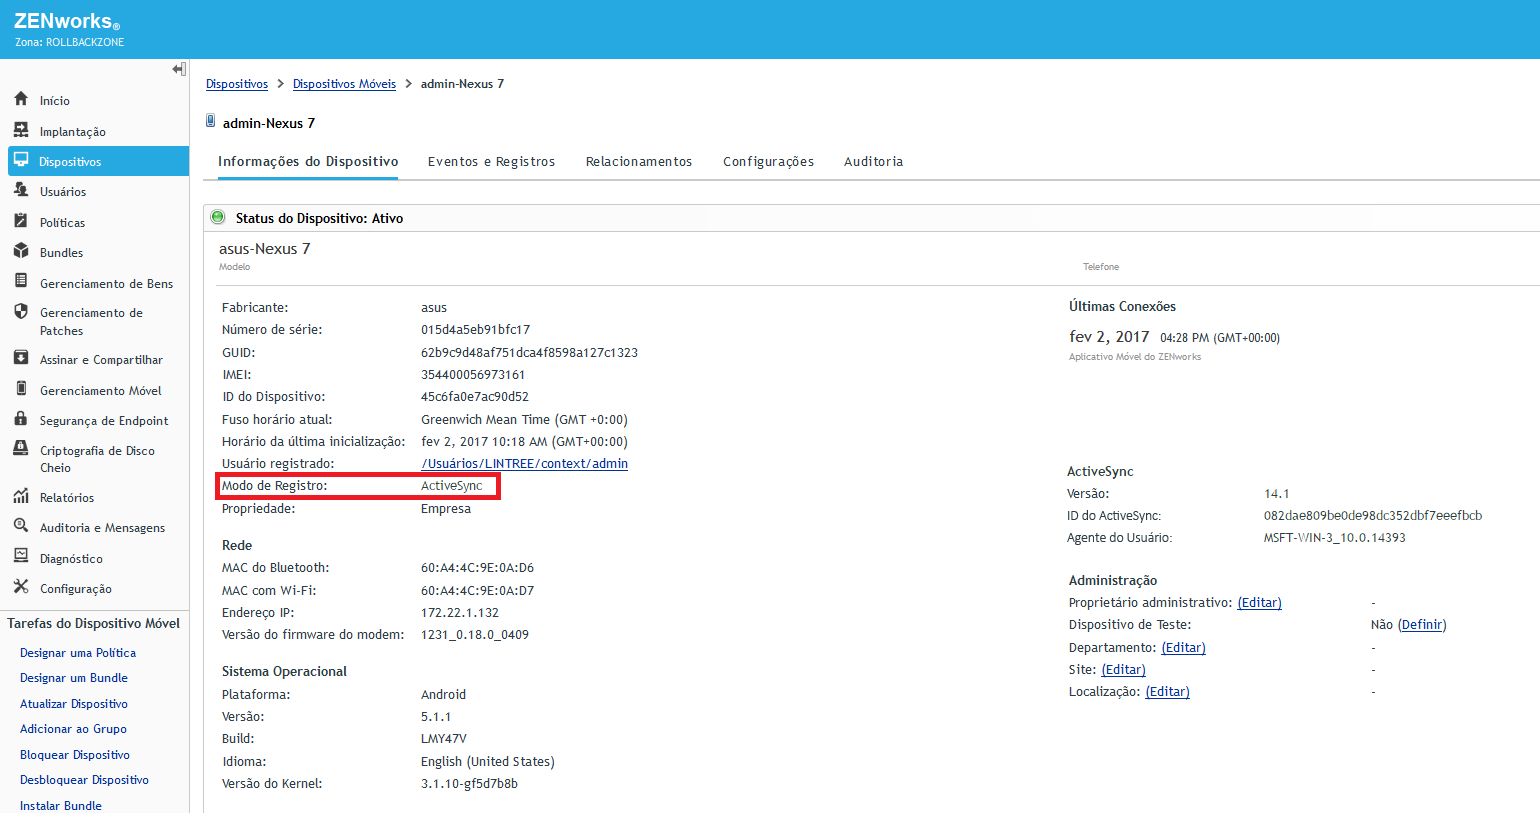The width and height of the screenshot is (1540, 813).
Task: Click the Auditoria e Mensagens magnifier icon
Action: (x=21, y=526)
